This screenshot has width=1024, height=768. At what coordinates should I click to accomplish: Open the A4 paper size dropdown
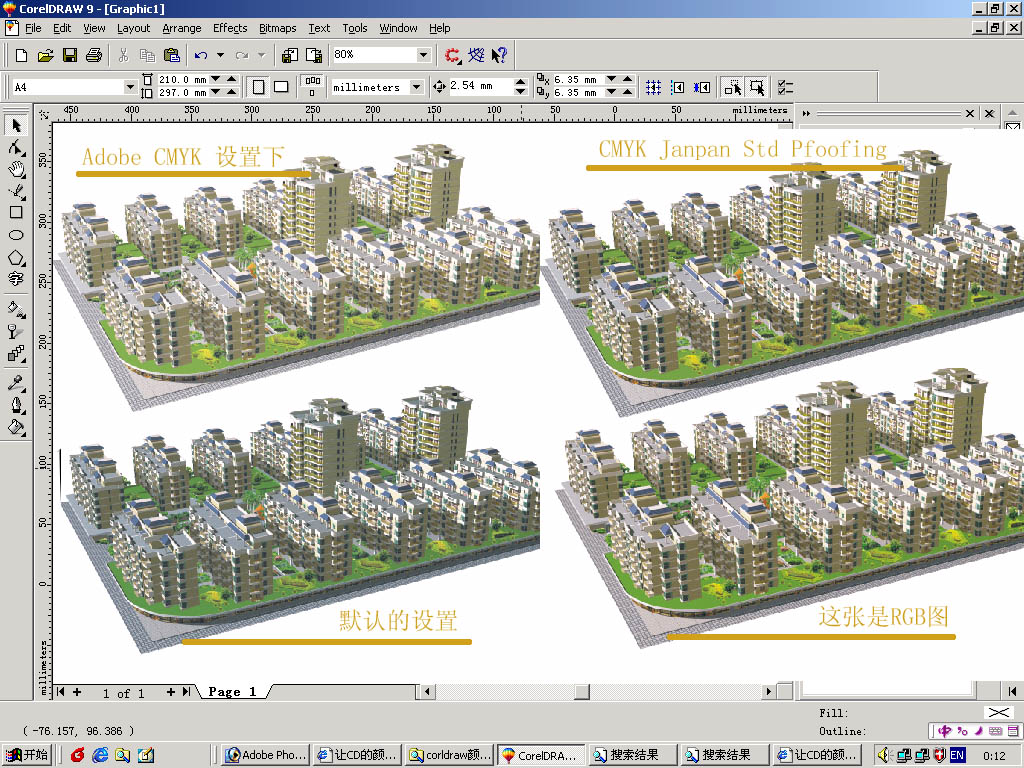[130, 87]
